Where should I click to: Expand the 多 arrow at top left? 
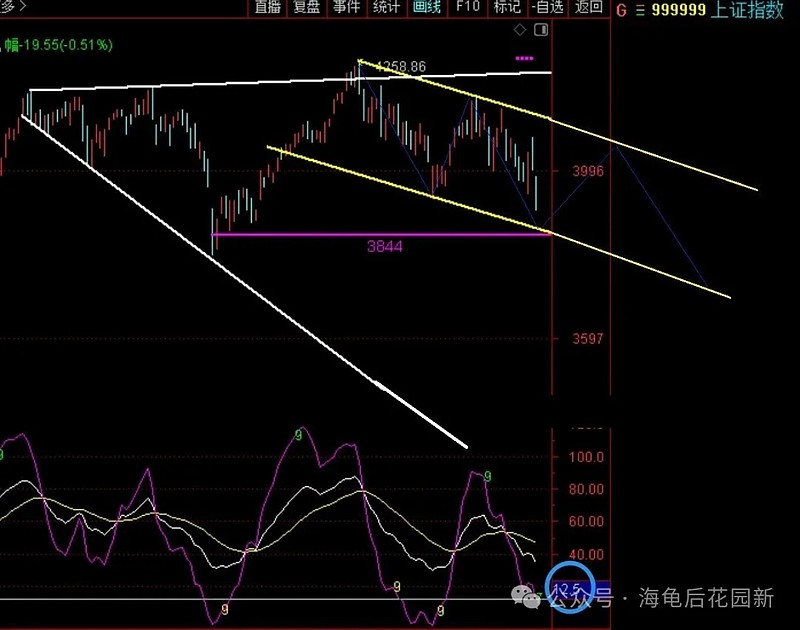click(13, 6)
